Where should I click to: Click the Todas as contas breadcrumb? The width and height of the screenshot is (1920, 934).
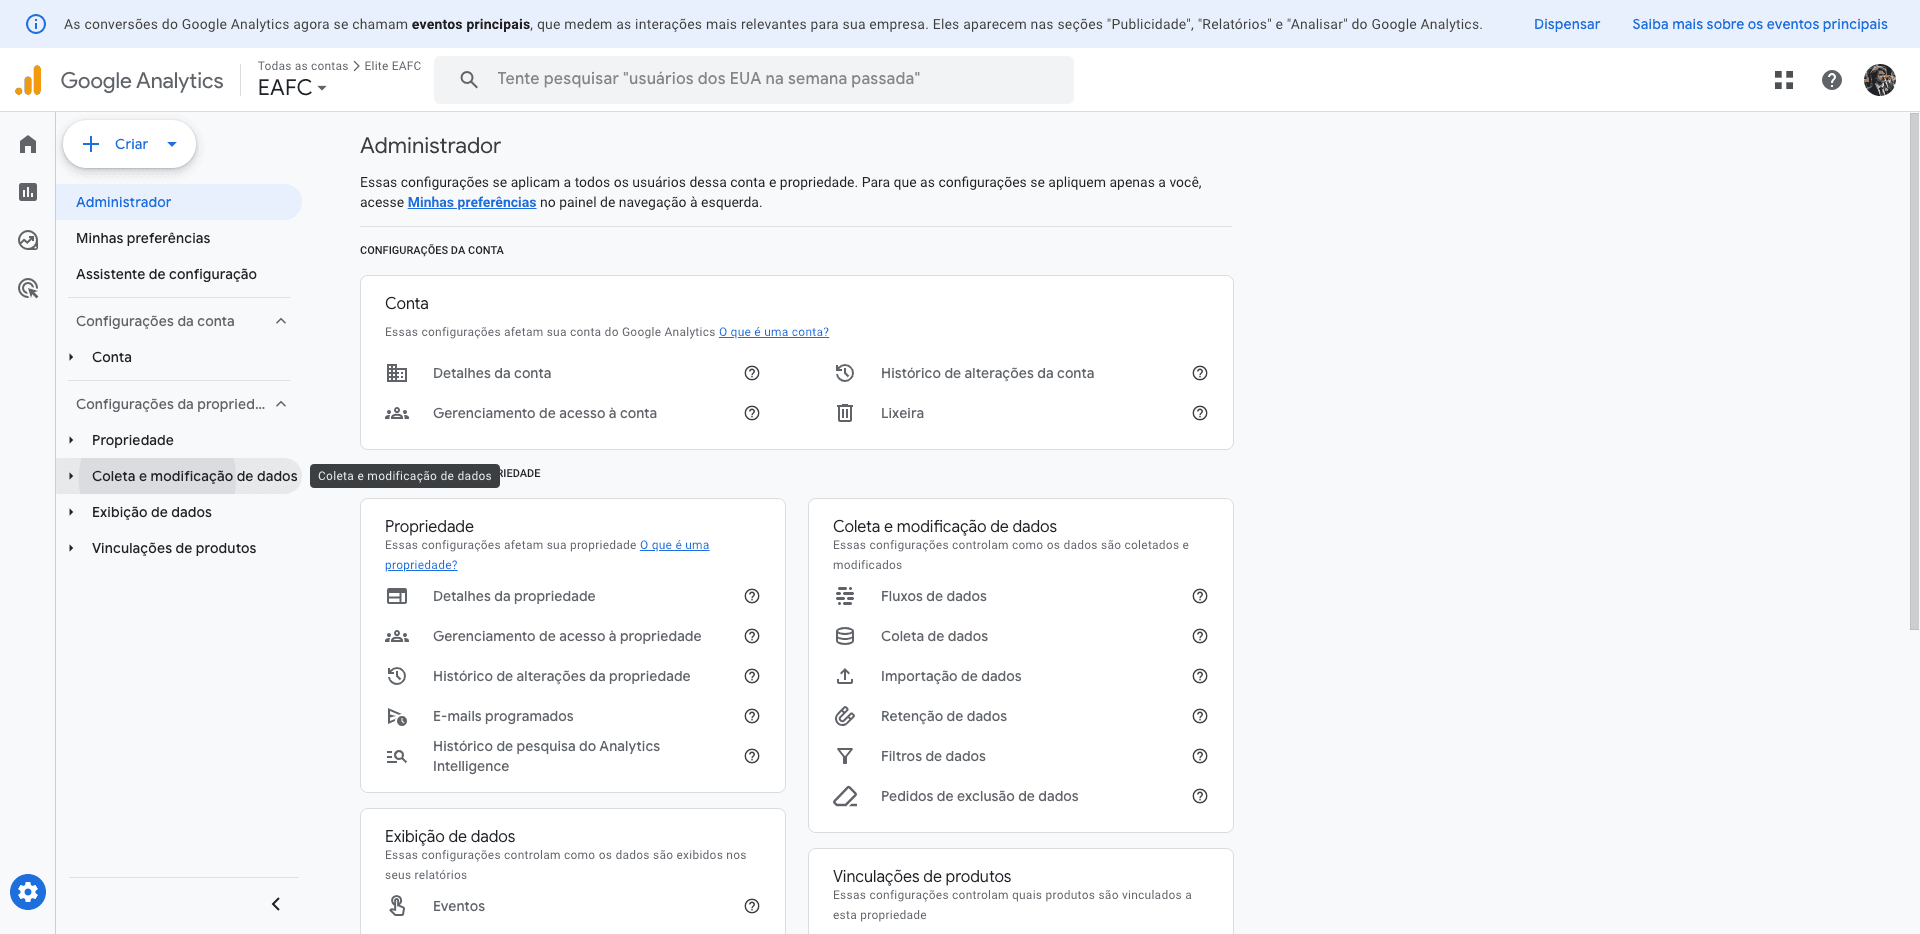303,66
